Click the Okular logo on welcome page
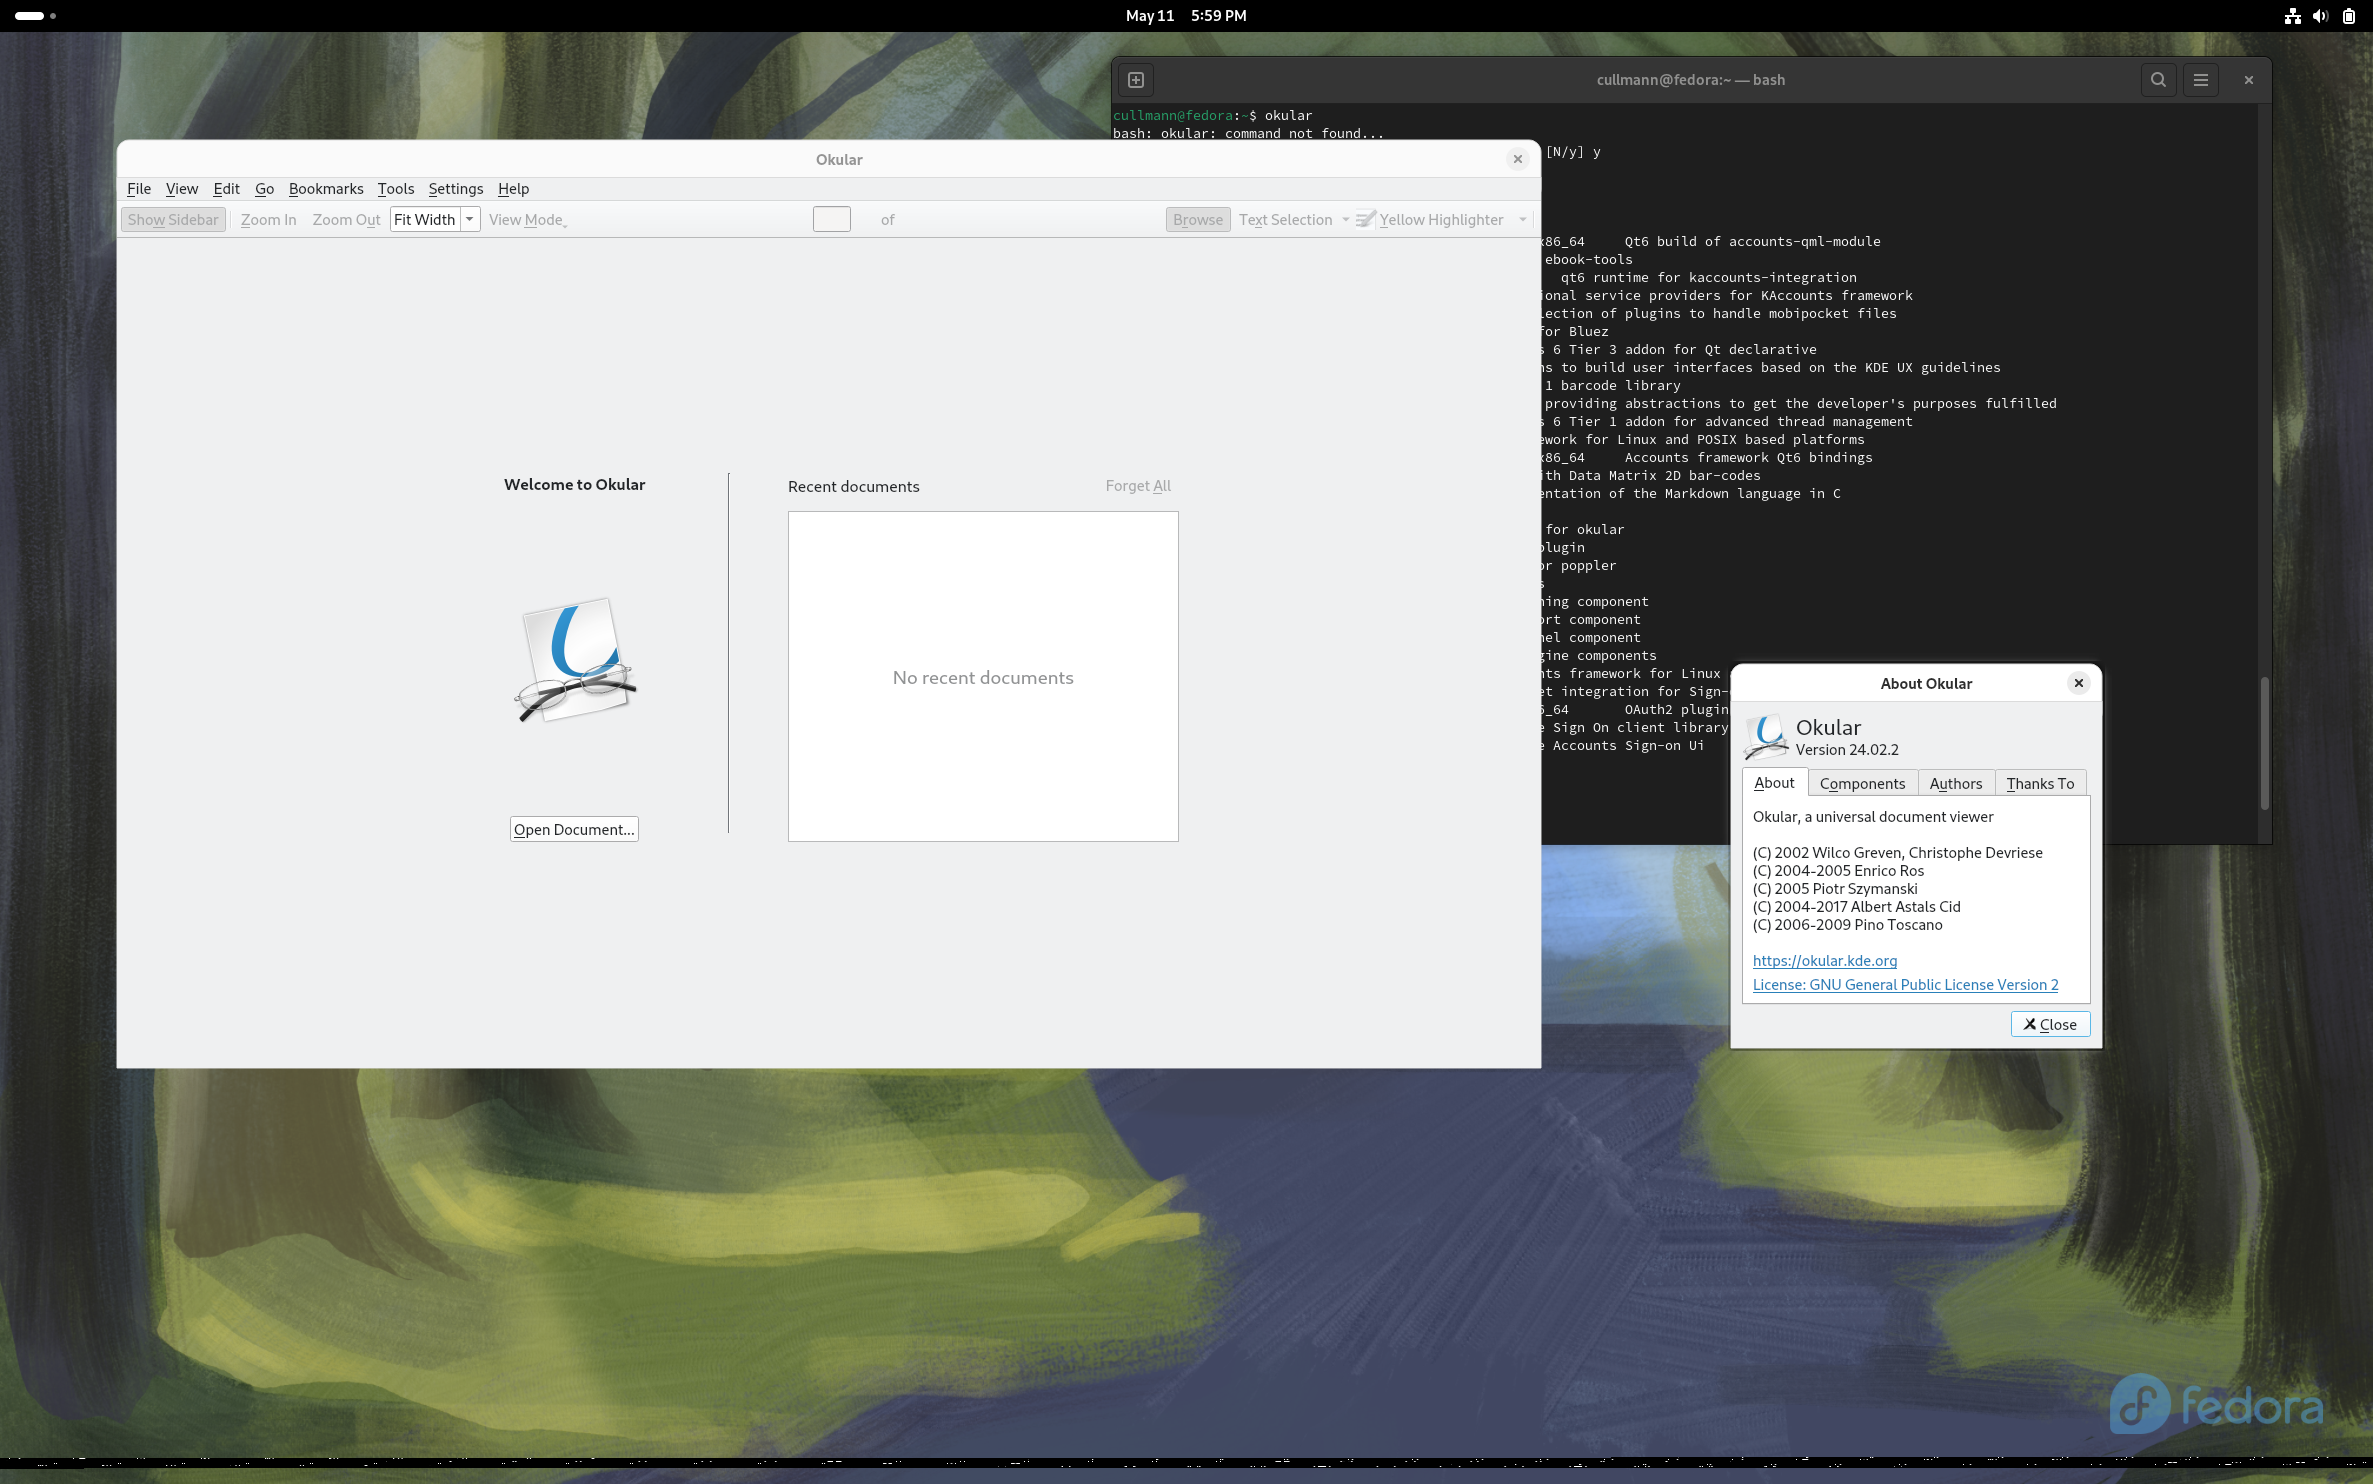The width and height of the screenshot is (2373, 1484). click(x=575, y=660)
